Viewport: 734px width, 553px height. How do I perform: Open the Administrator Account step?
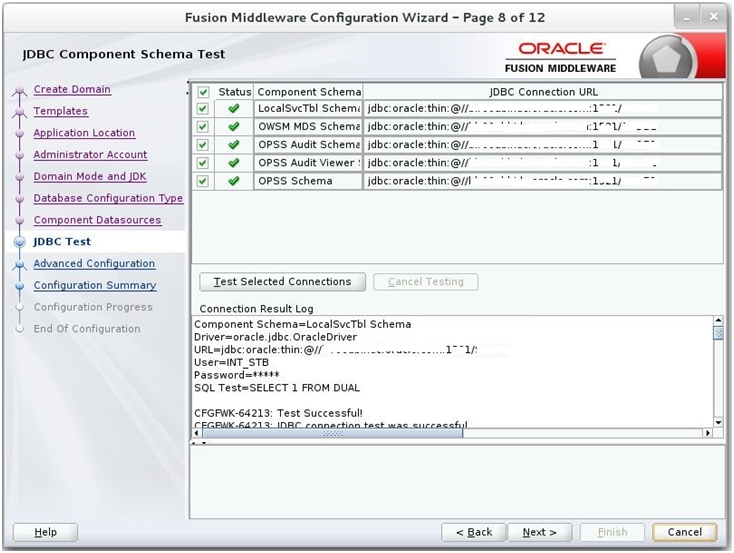pos(90,155)
